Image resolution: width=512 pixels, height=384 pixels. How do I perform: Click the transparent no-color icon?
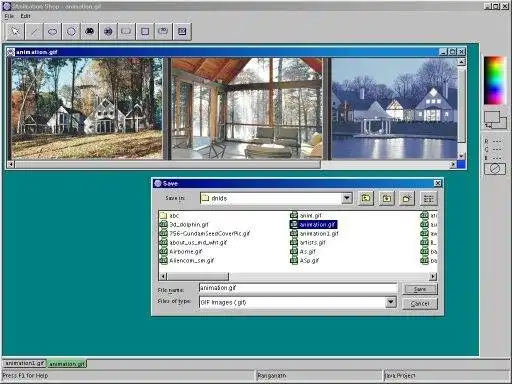(x=495, y=169)
